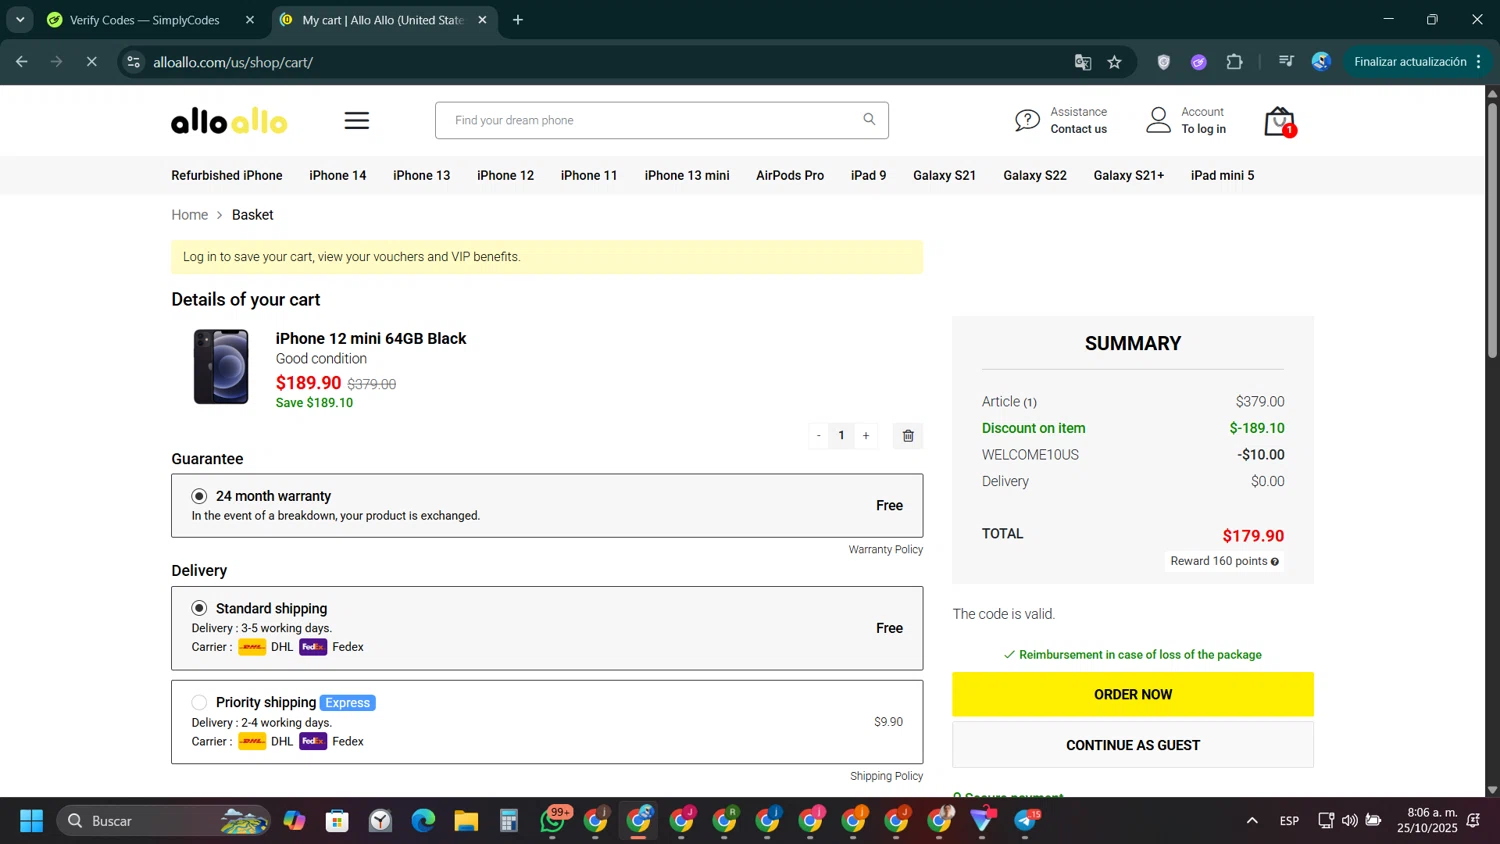Open new browser tab with plus
The height and width of the screenshot is (844, 1500).
point(518,20)
